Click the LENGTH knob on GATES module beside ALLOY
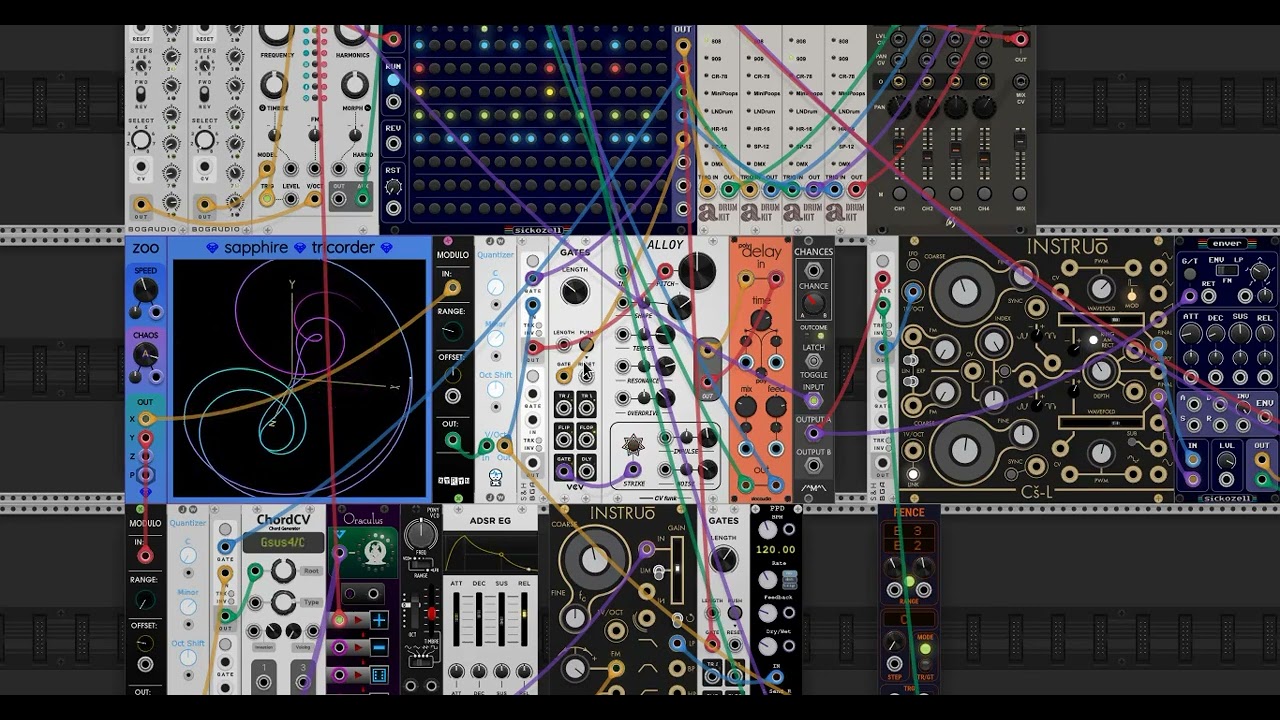The width and height of the screenshot is (1280, 720). point(574,291)
